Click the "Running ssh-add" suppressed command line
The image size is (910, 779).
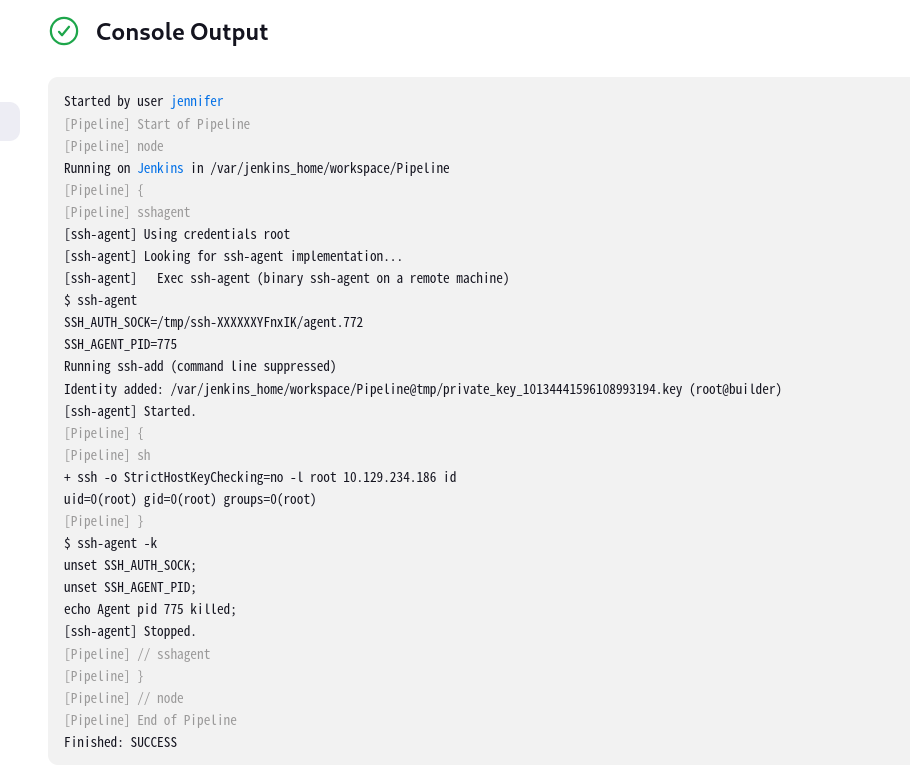coord(200,367)
